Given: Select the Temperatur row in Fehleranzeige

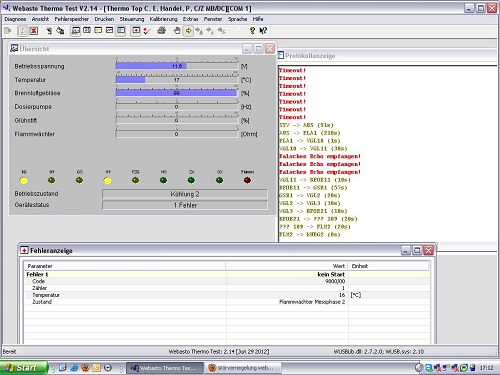Looking at the screenshot, I should click(227, 295).
